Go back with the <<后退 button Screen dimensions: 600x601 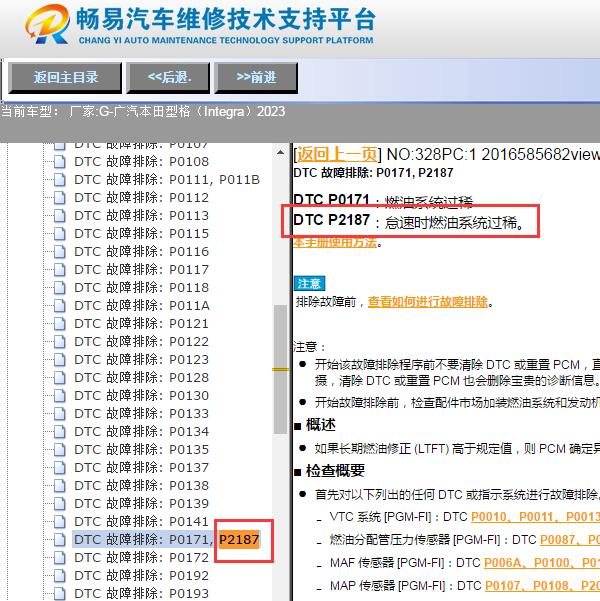click(x=168, y=78)
